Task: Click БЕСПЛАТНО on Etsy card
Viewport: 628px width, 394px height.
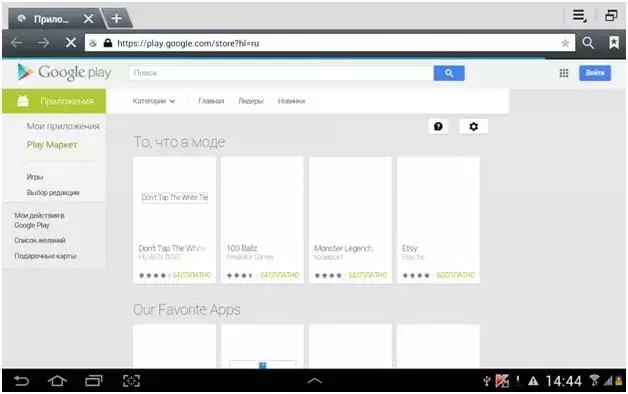Action: (455, 275)
